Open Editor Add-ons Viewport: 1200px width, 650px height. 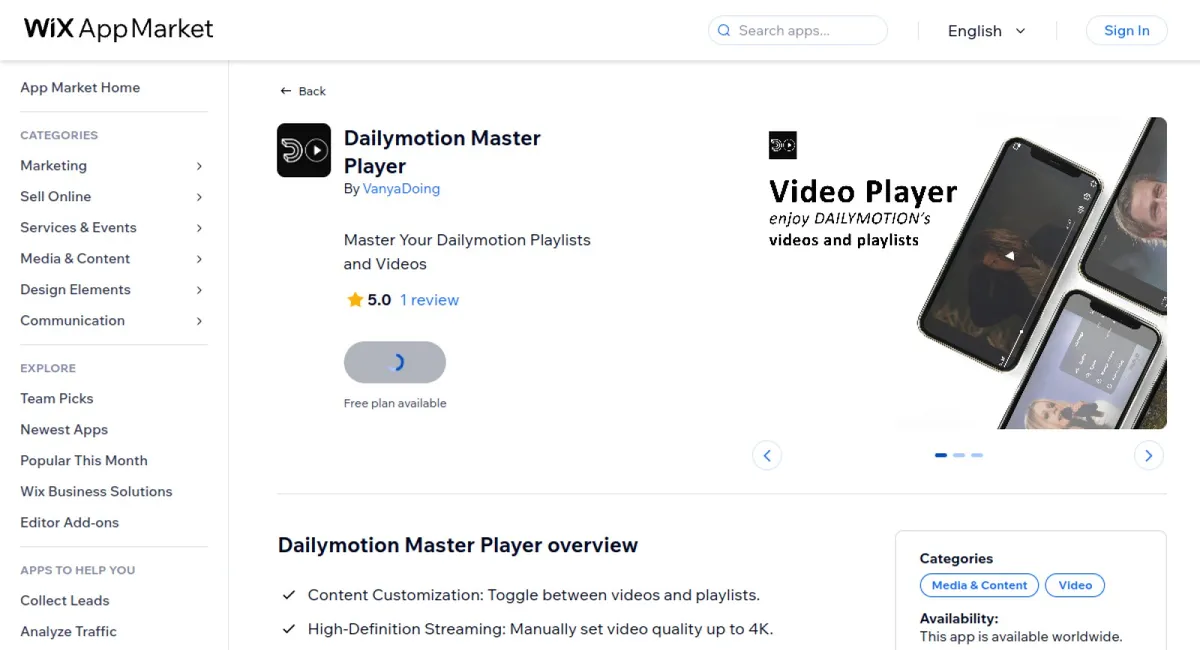click(69, 523)
